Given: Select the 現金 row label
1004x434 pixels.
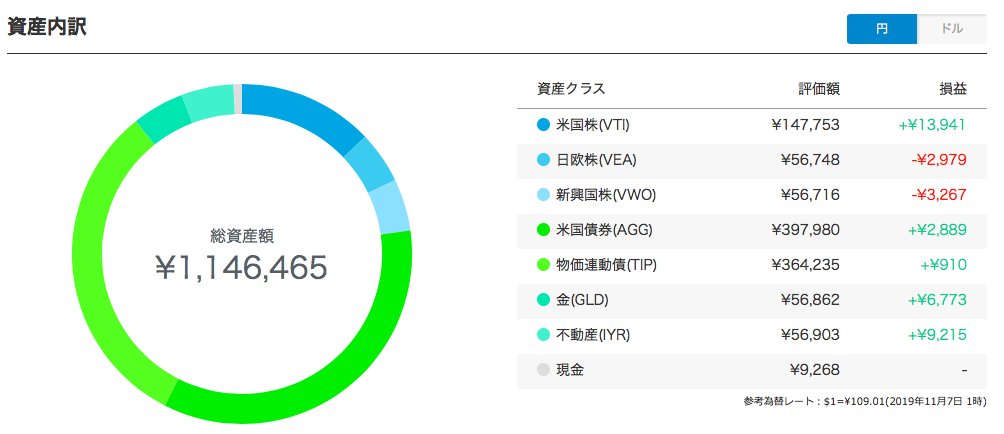Looking at the screenshot, I should click(570, 369).
